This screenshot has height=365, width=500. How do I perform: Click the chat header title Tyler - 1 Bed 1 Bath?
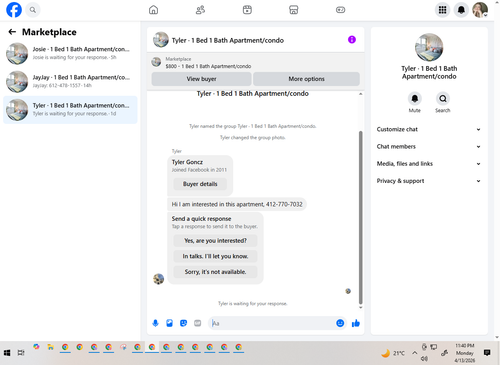coord(228,40)
